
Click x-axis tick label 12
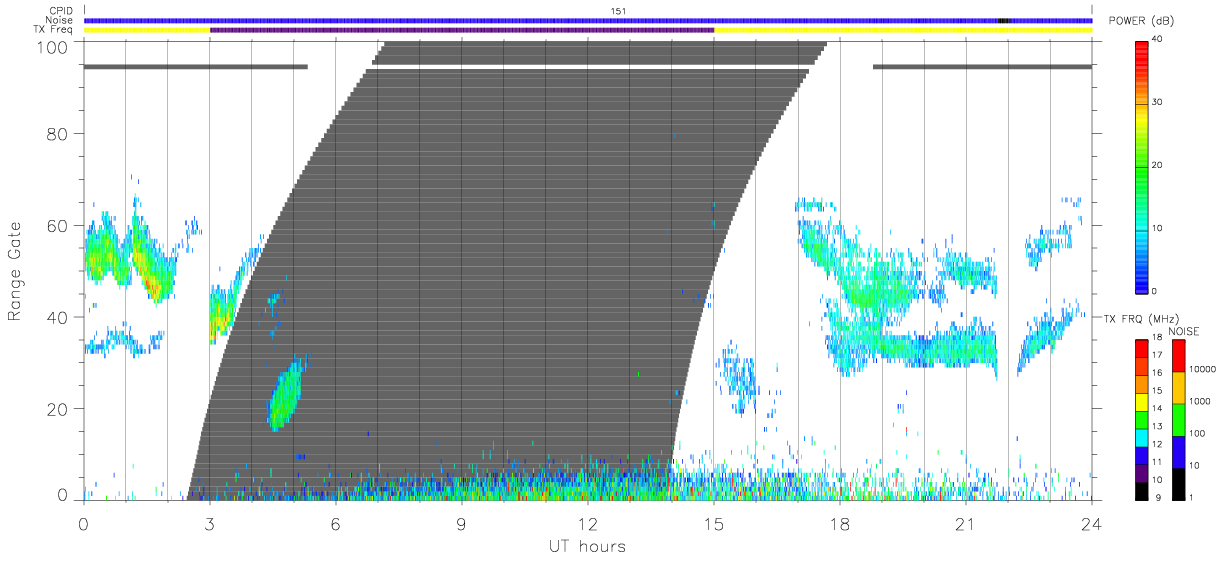587,523
